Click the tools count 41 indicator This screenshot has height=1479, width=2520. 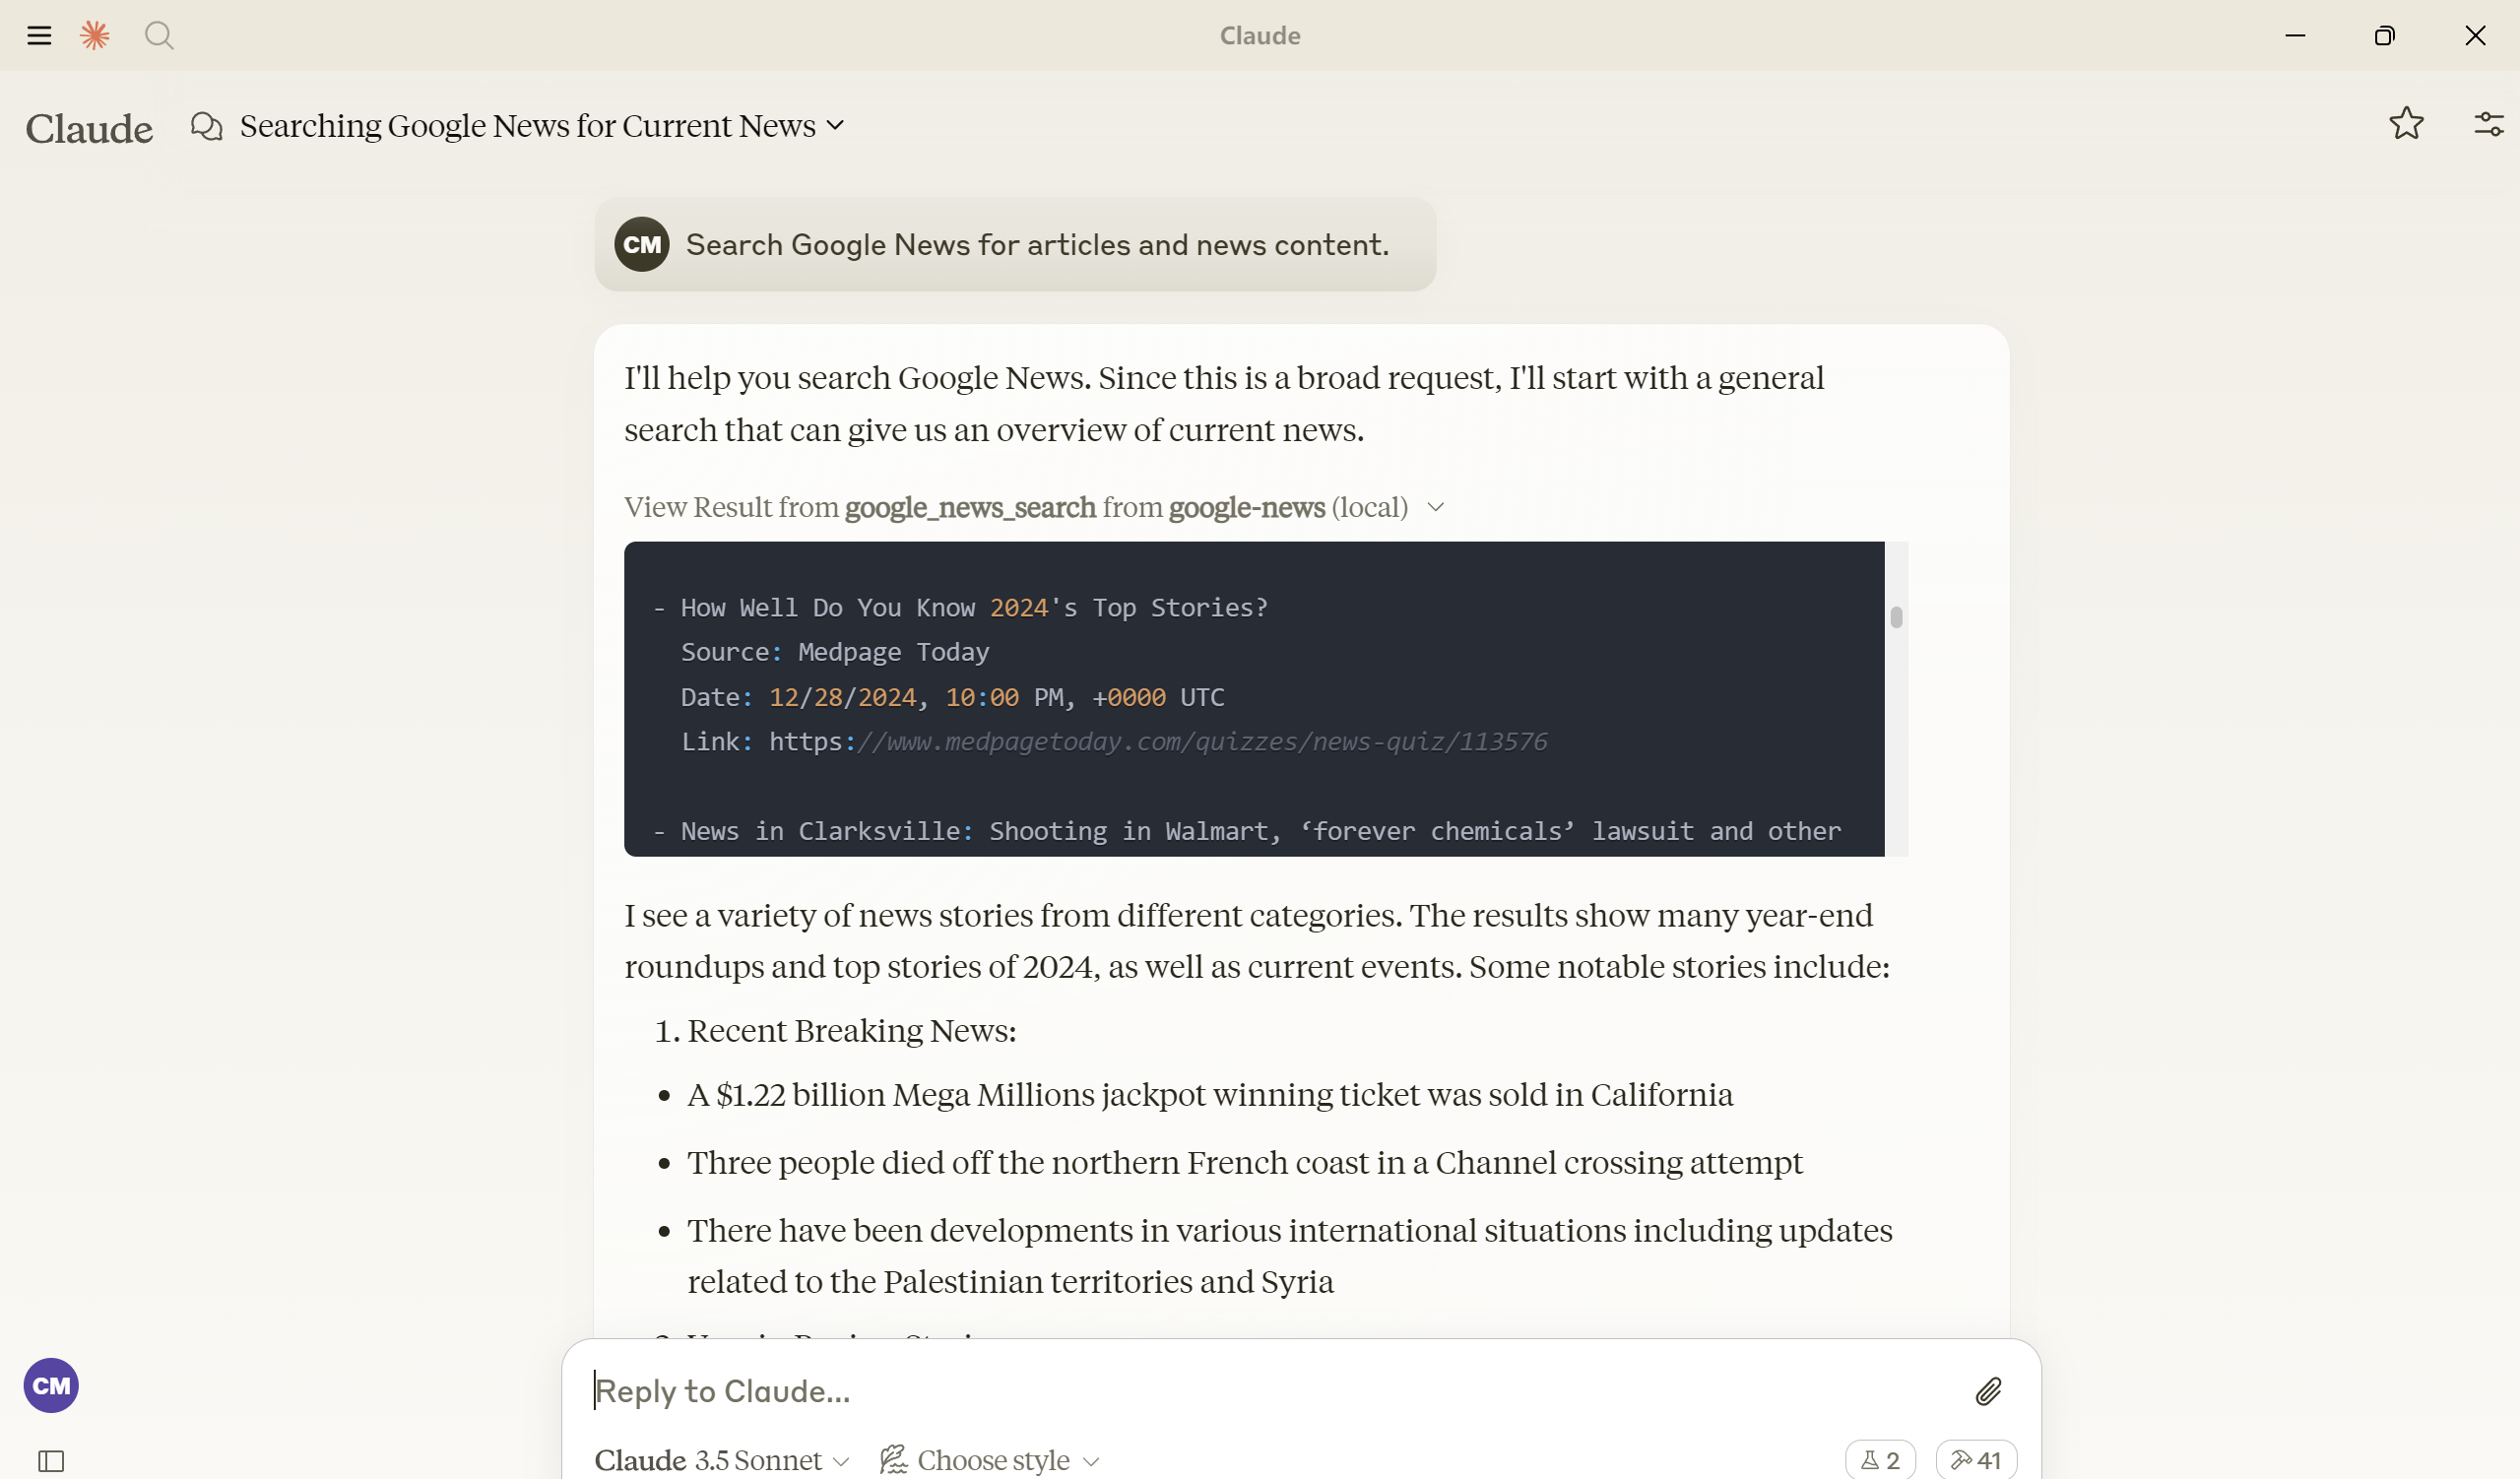pyautogui.click(x=1976, y=1460)
